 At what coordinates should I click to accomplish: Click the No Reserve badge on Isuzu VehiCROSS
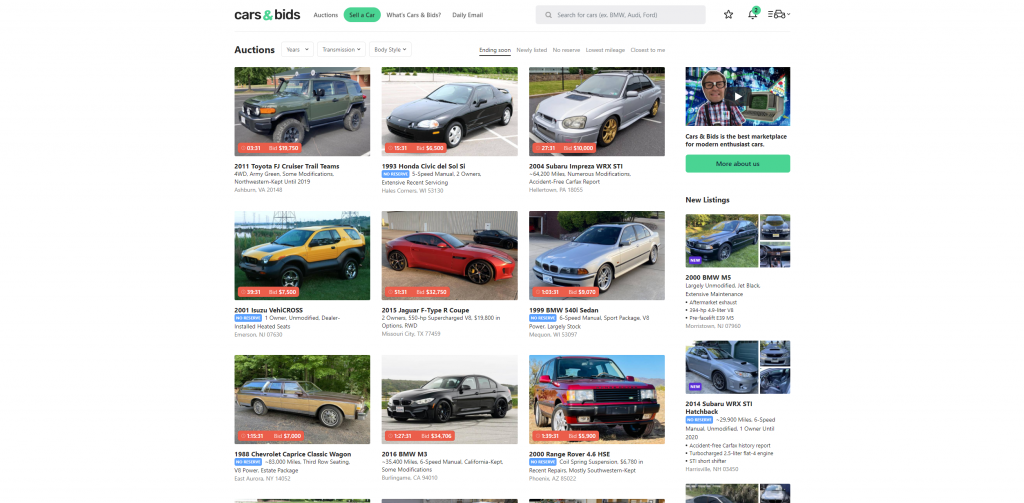[x=248, y=318]
